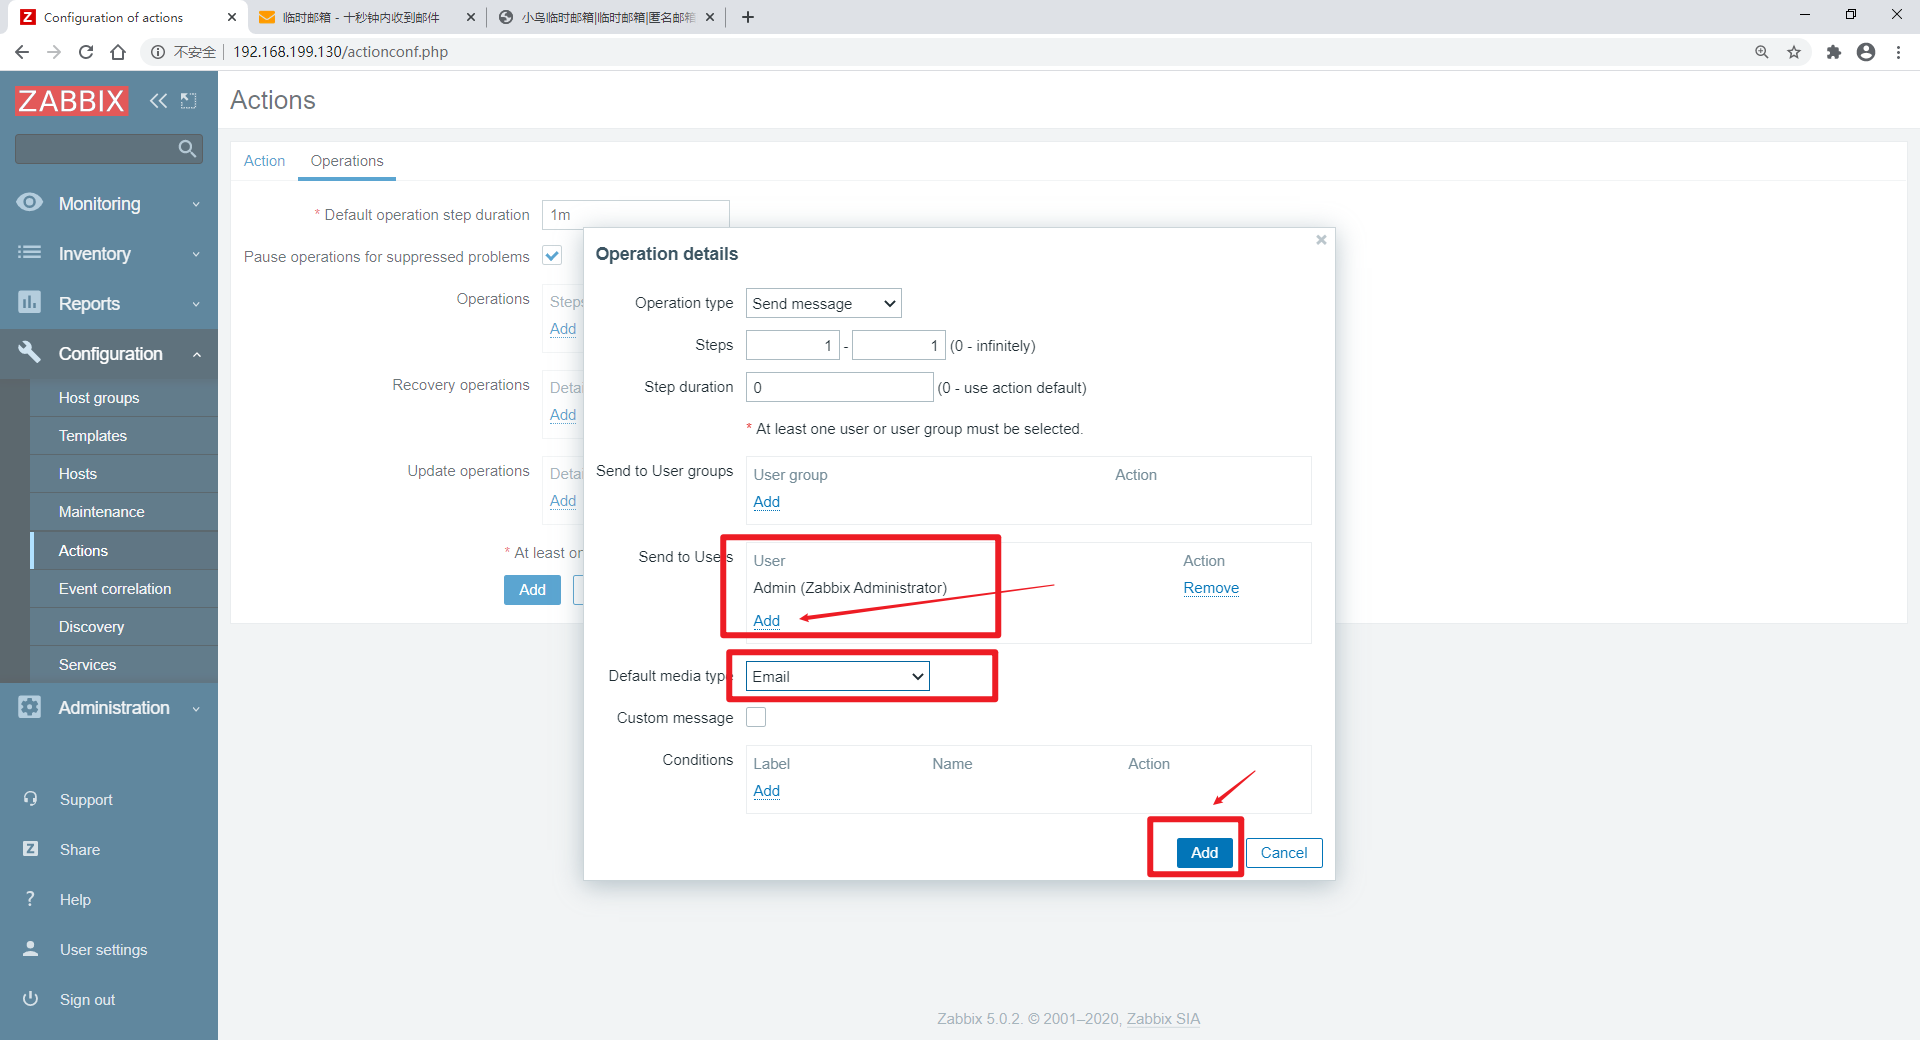
Task: Click Configuration wrench icon
Action: pos(30,352)
